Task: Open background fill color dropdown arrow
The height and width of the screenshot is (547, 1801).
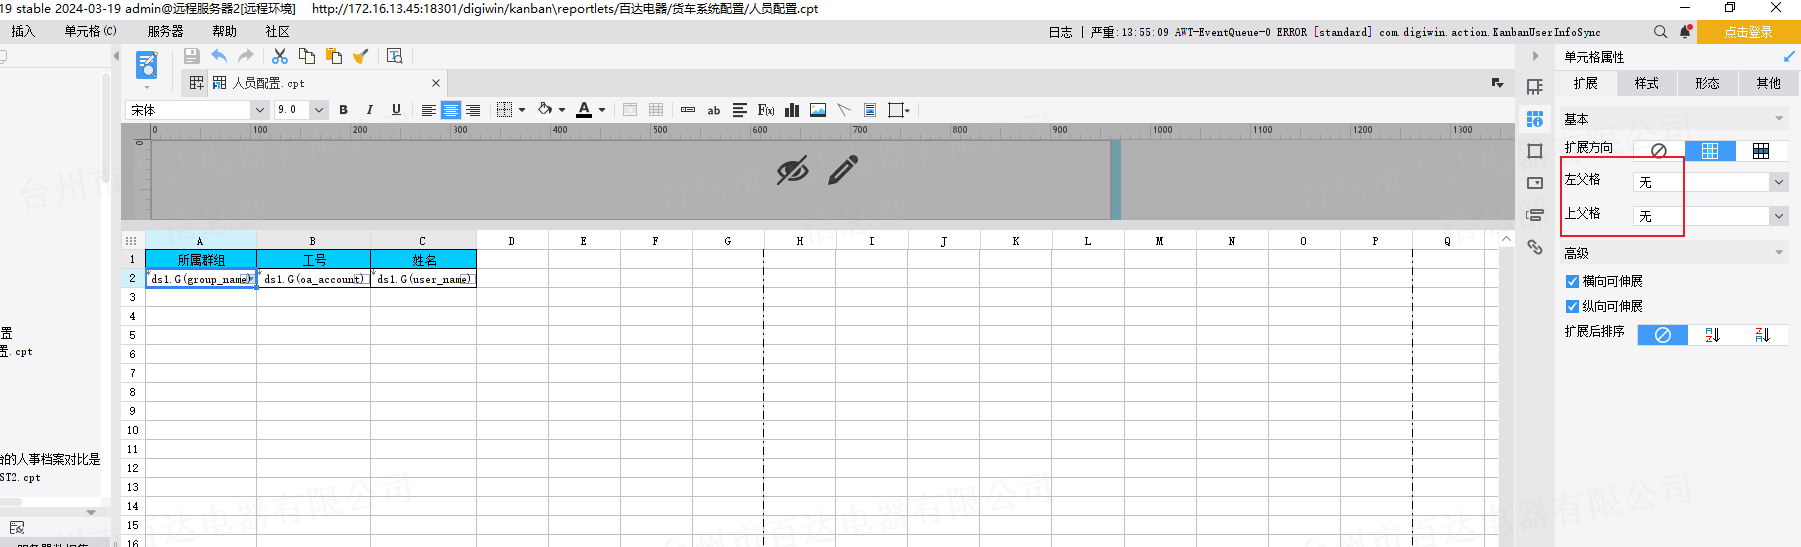Action: (562, 110)
